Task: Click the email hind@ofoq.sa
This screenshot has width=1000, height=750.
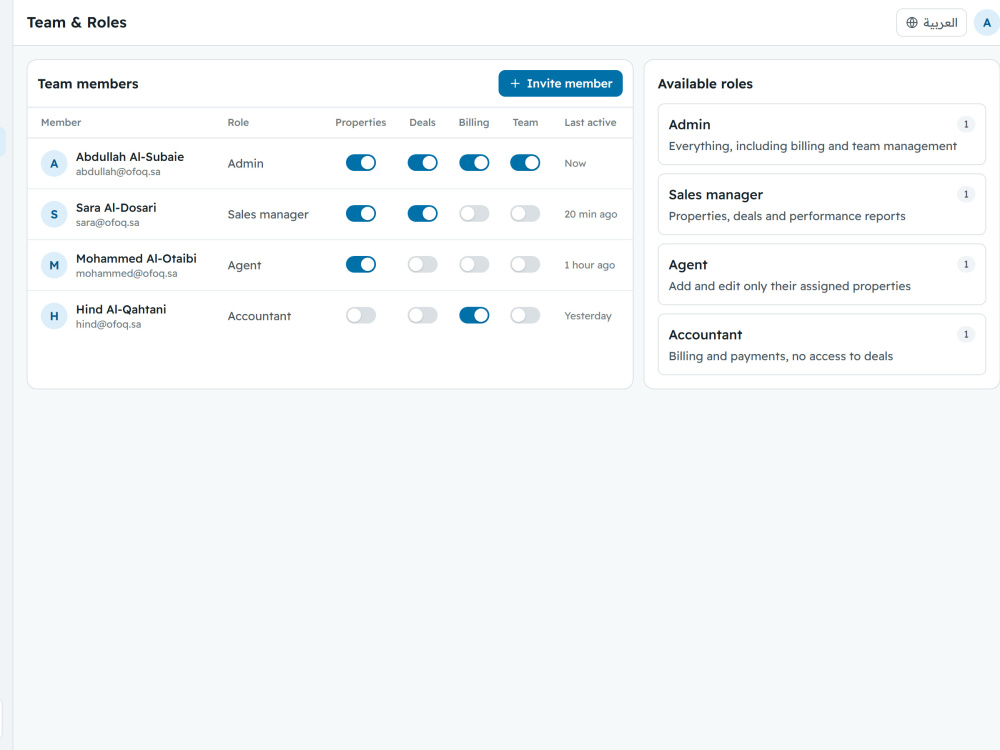Action: coord(108,325)
